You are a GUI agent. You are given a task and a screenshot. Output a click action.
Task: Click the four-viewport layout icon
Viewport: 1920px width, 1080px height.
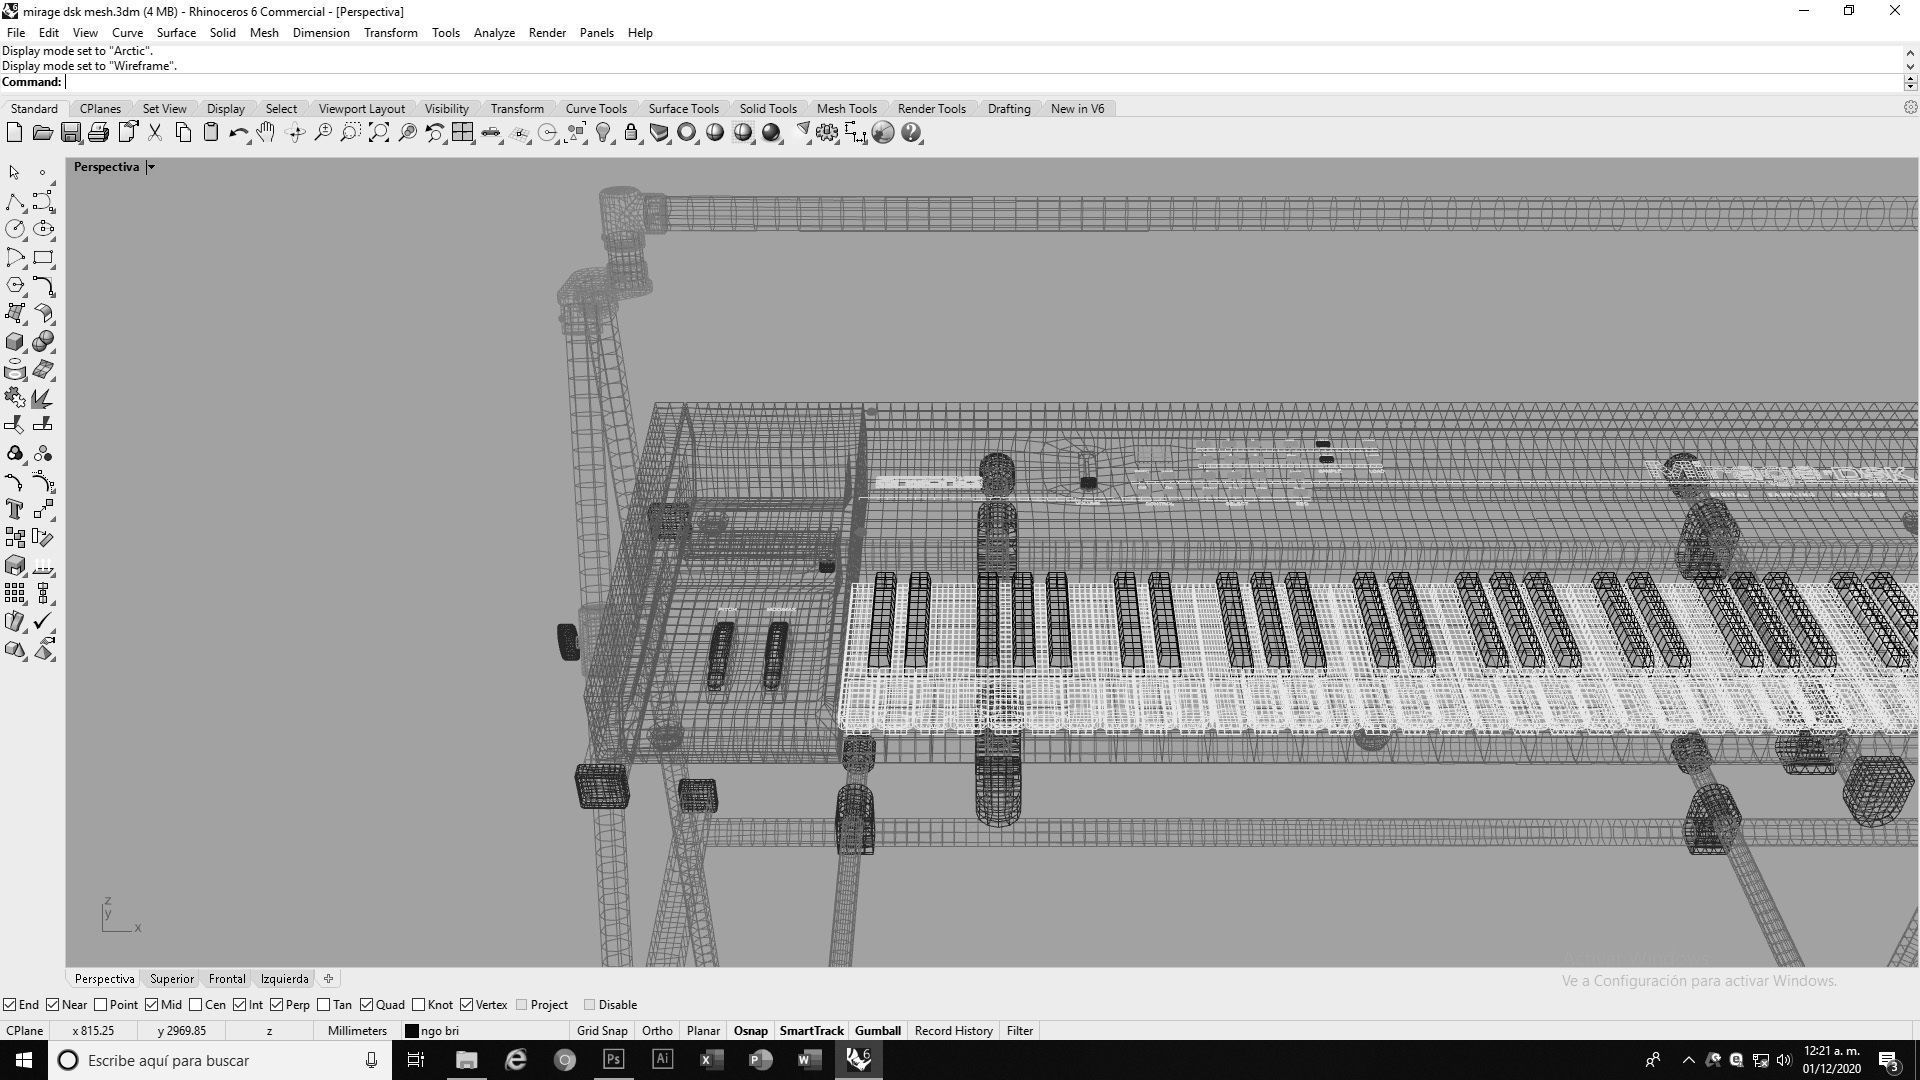point(462,132)
